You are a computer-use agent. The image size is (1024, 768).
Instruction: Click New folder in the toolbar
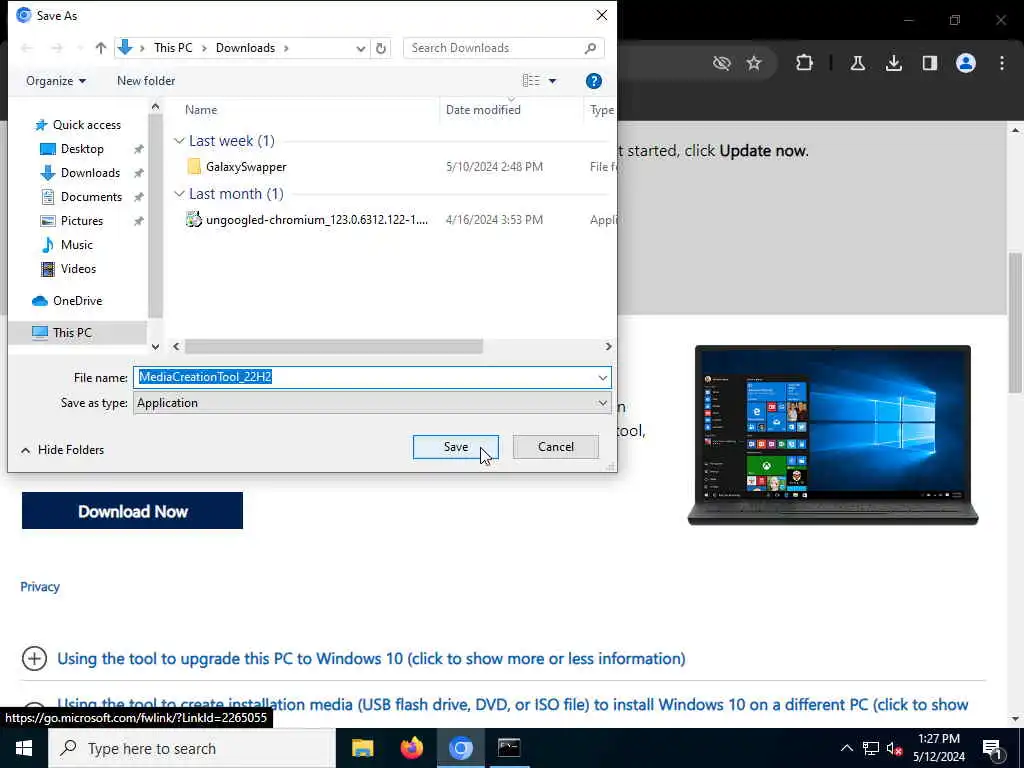tap(146, 81)
